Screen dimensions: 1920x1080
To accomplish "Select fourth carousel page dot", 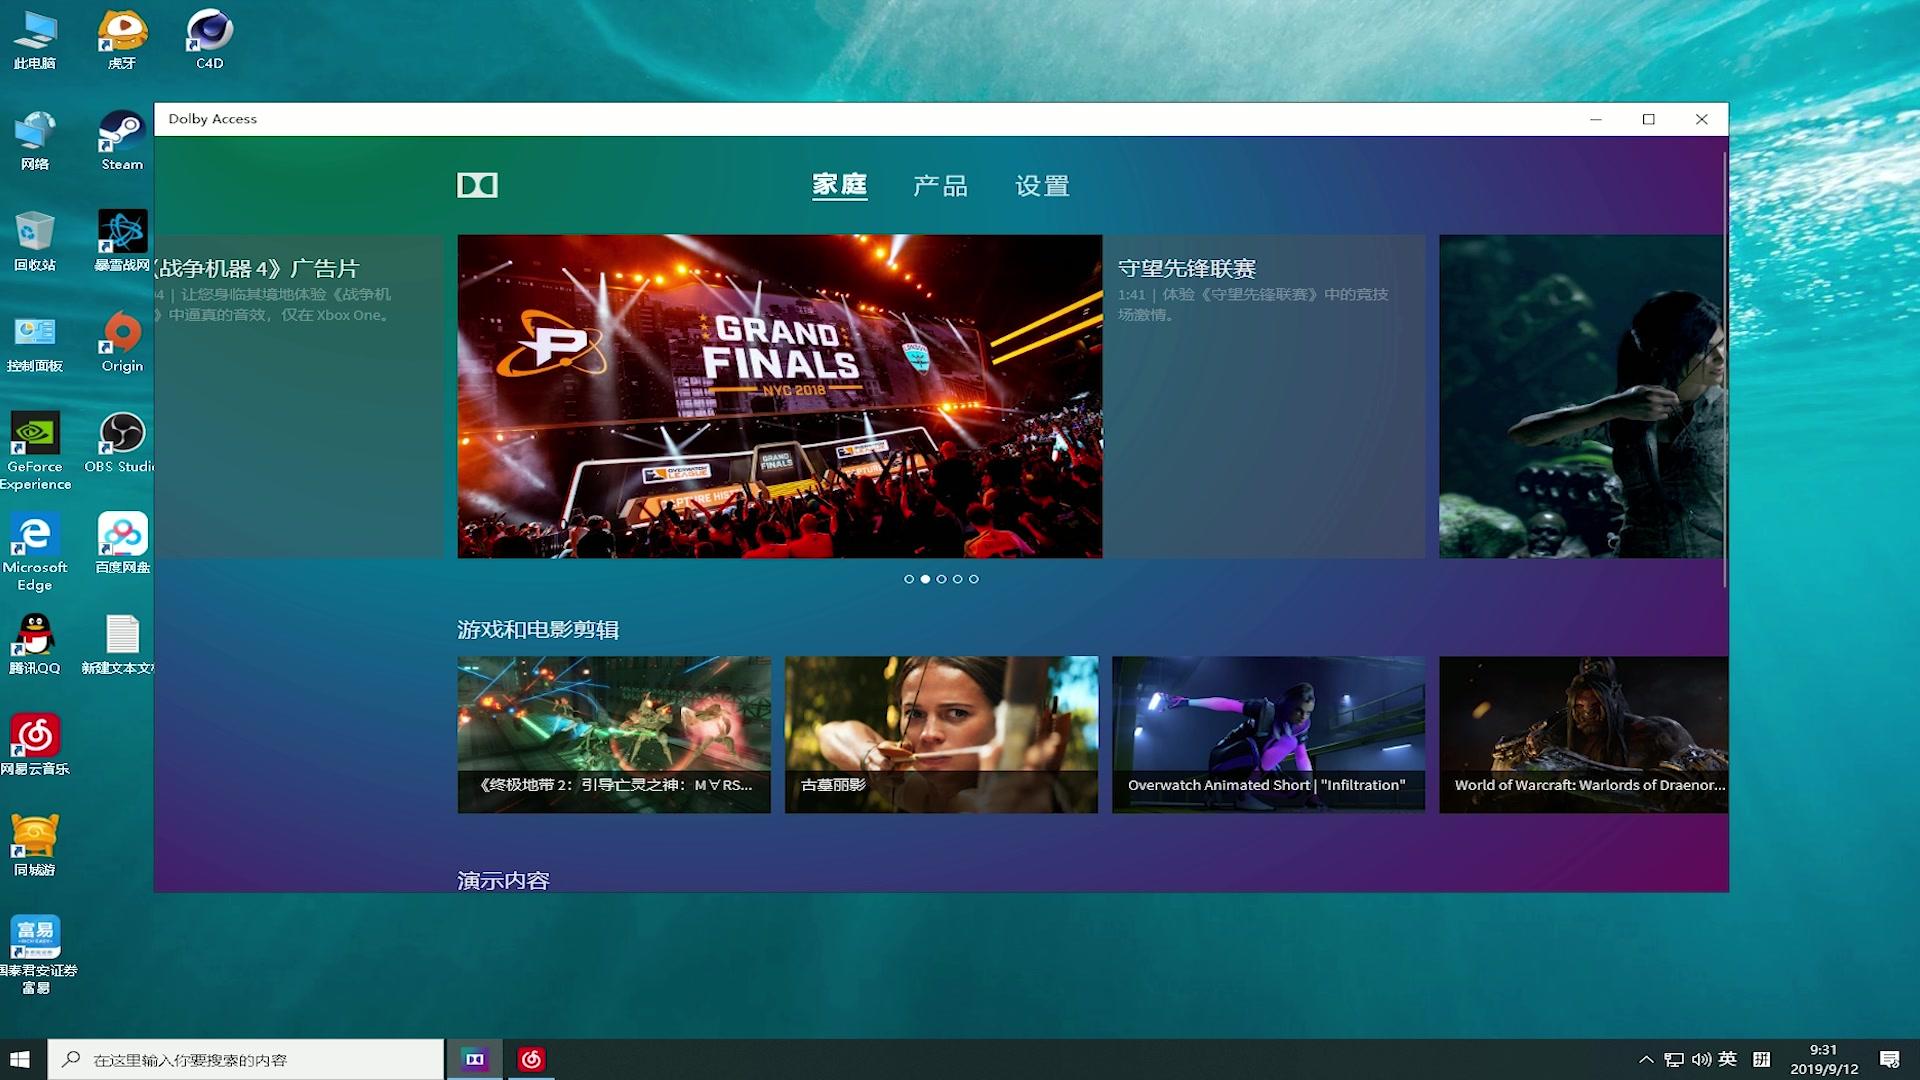I will (957, 579).
